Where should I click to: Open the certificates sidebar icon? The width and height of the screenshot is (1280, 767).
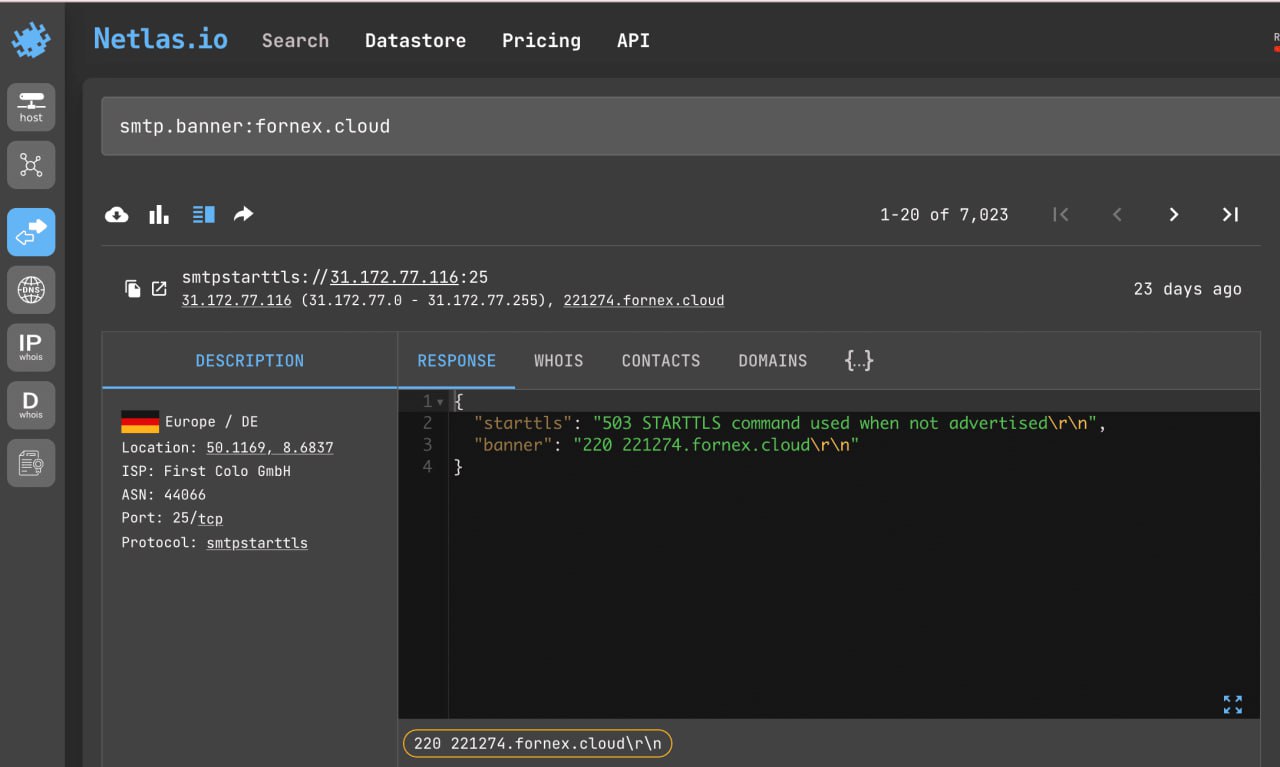click(x=31, y=463)
